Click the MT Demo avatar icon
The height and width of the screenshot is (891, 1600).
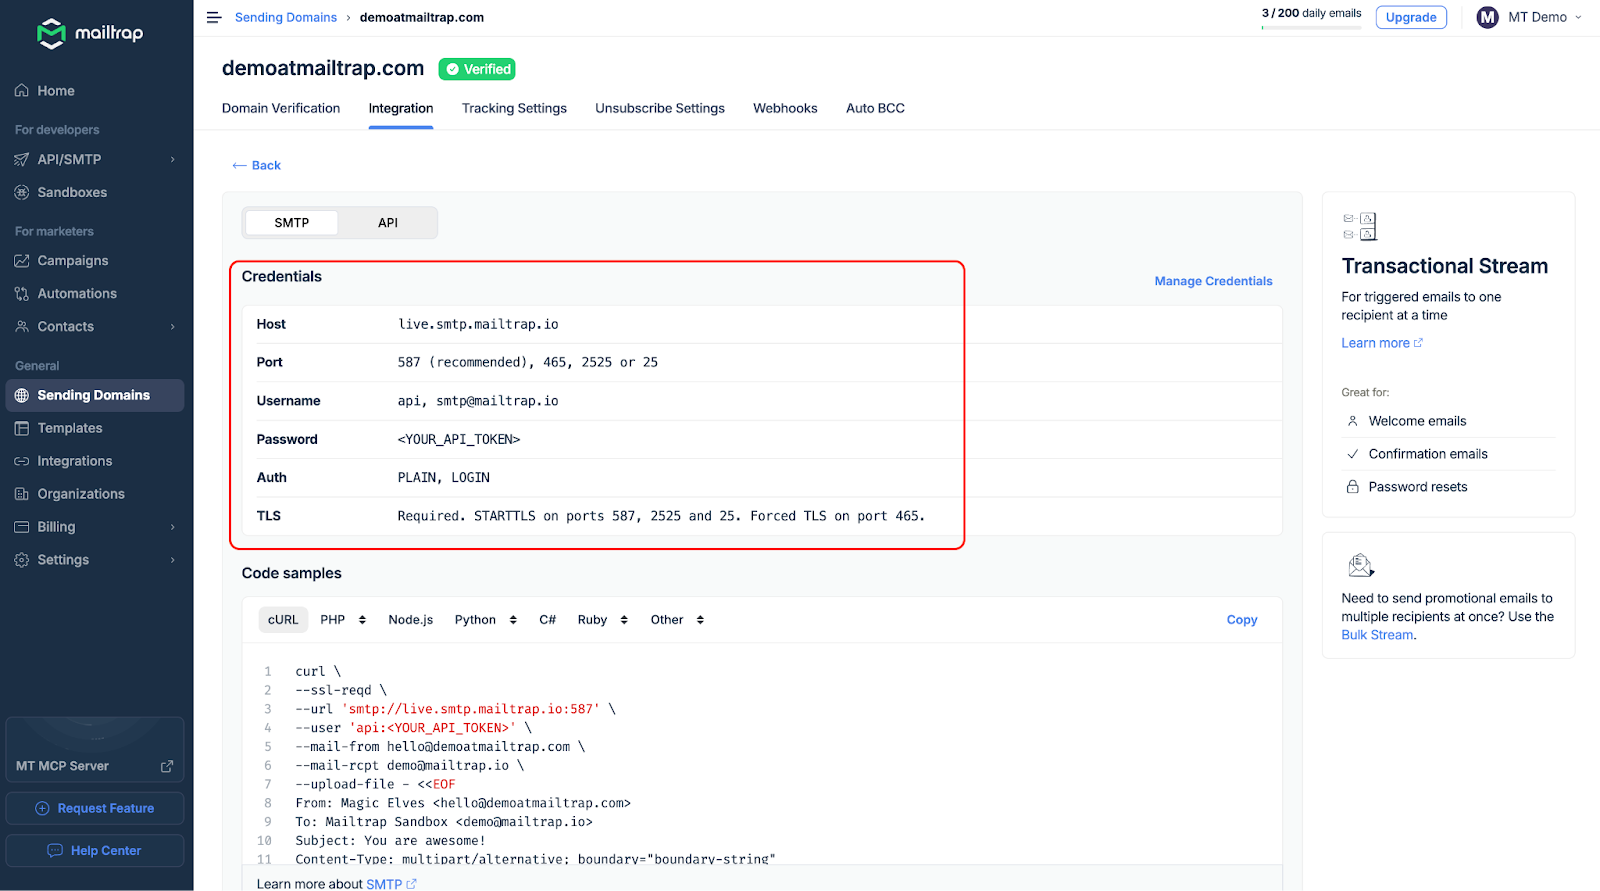1488,17
